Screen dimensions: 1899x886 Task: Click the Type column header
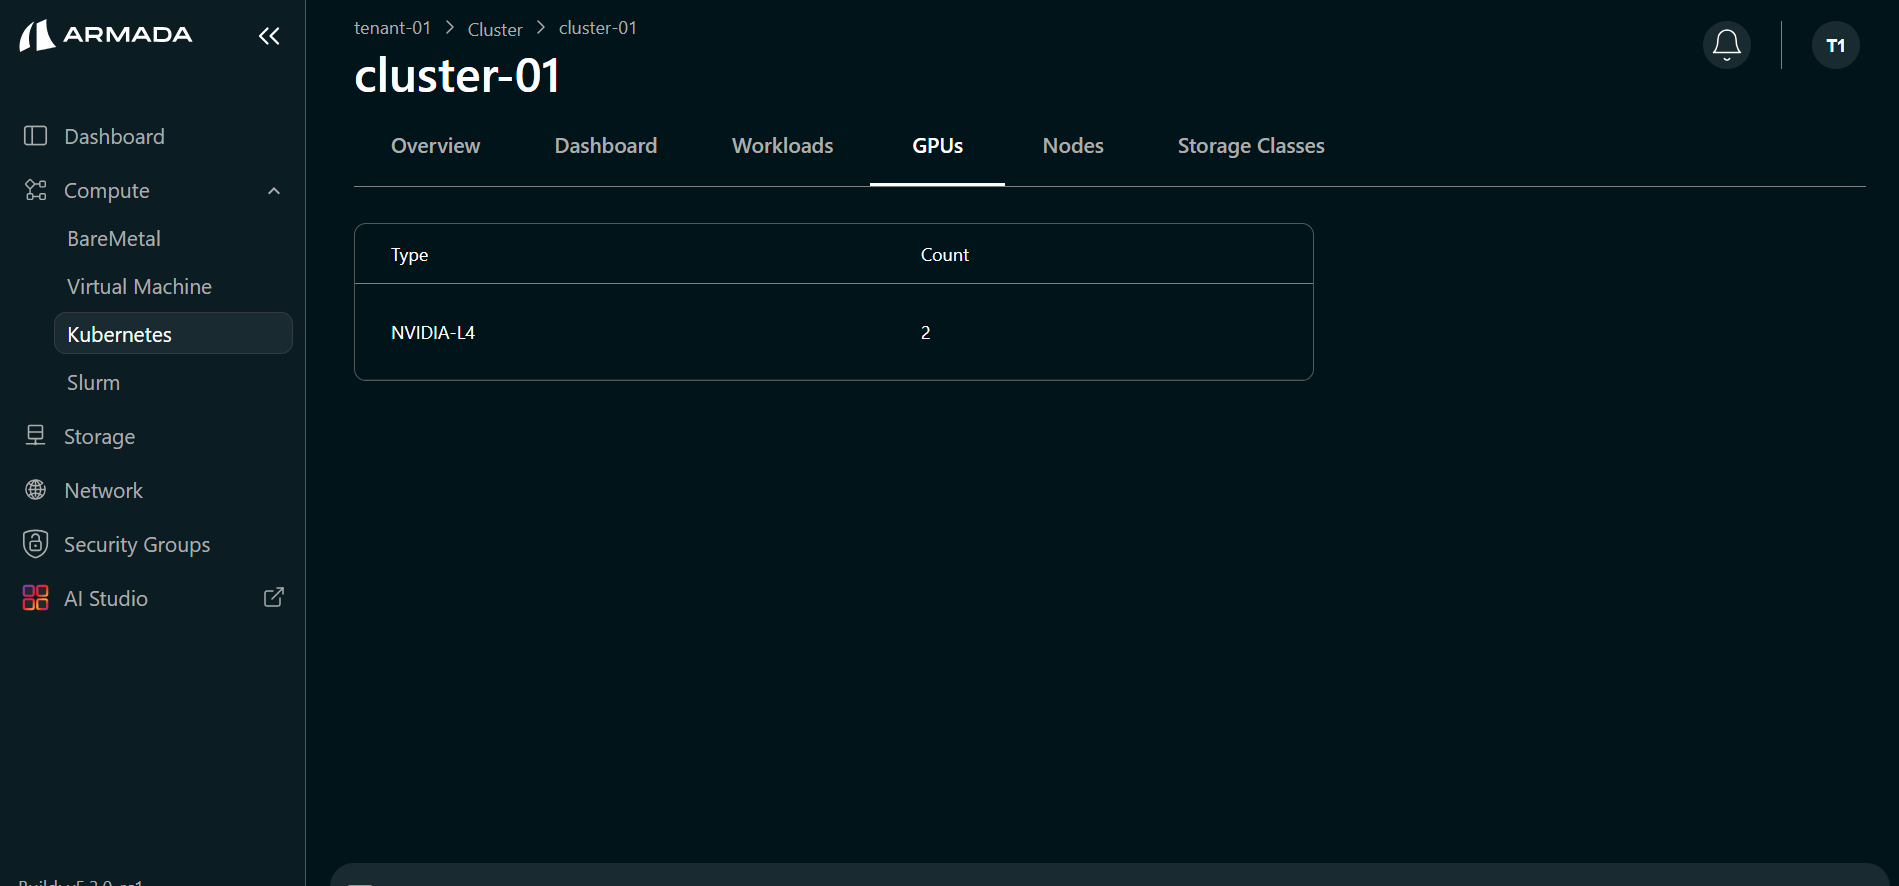409,255
